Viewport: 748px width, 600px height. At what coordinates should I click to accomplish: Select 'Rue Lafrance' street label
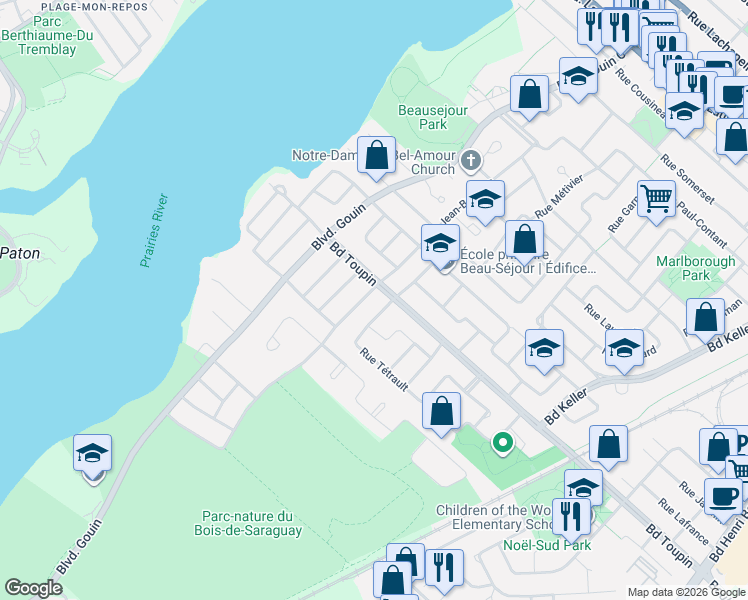(683, 522)
